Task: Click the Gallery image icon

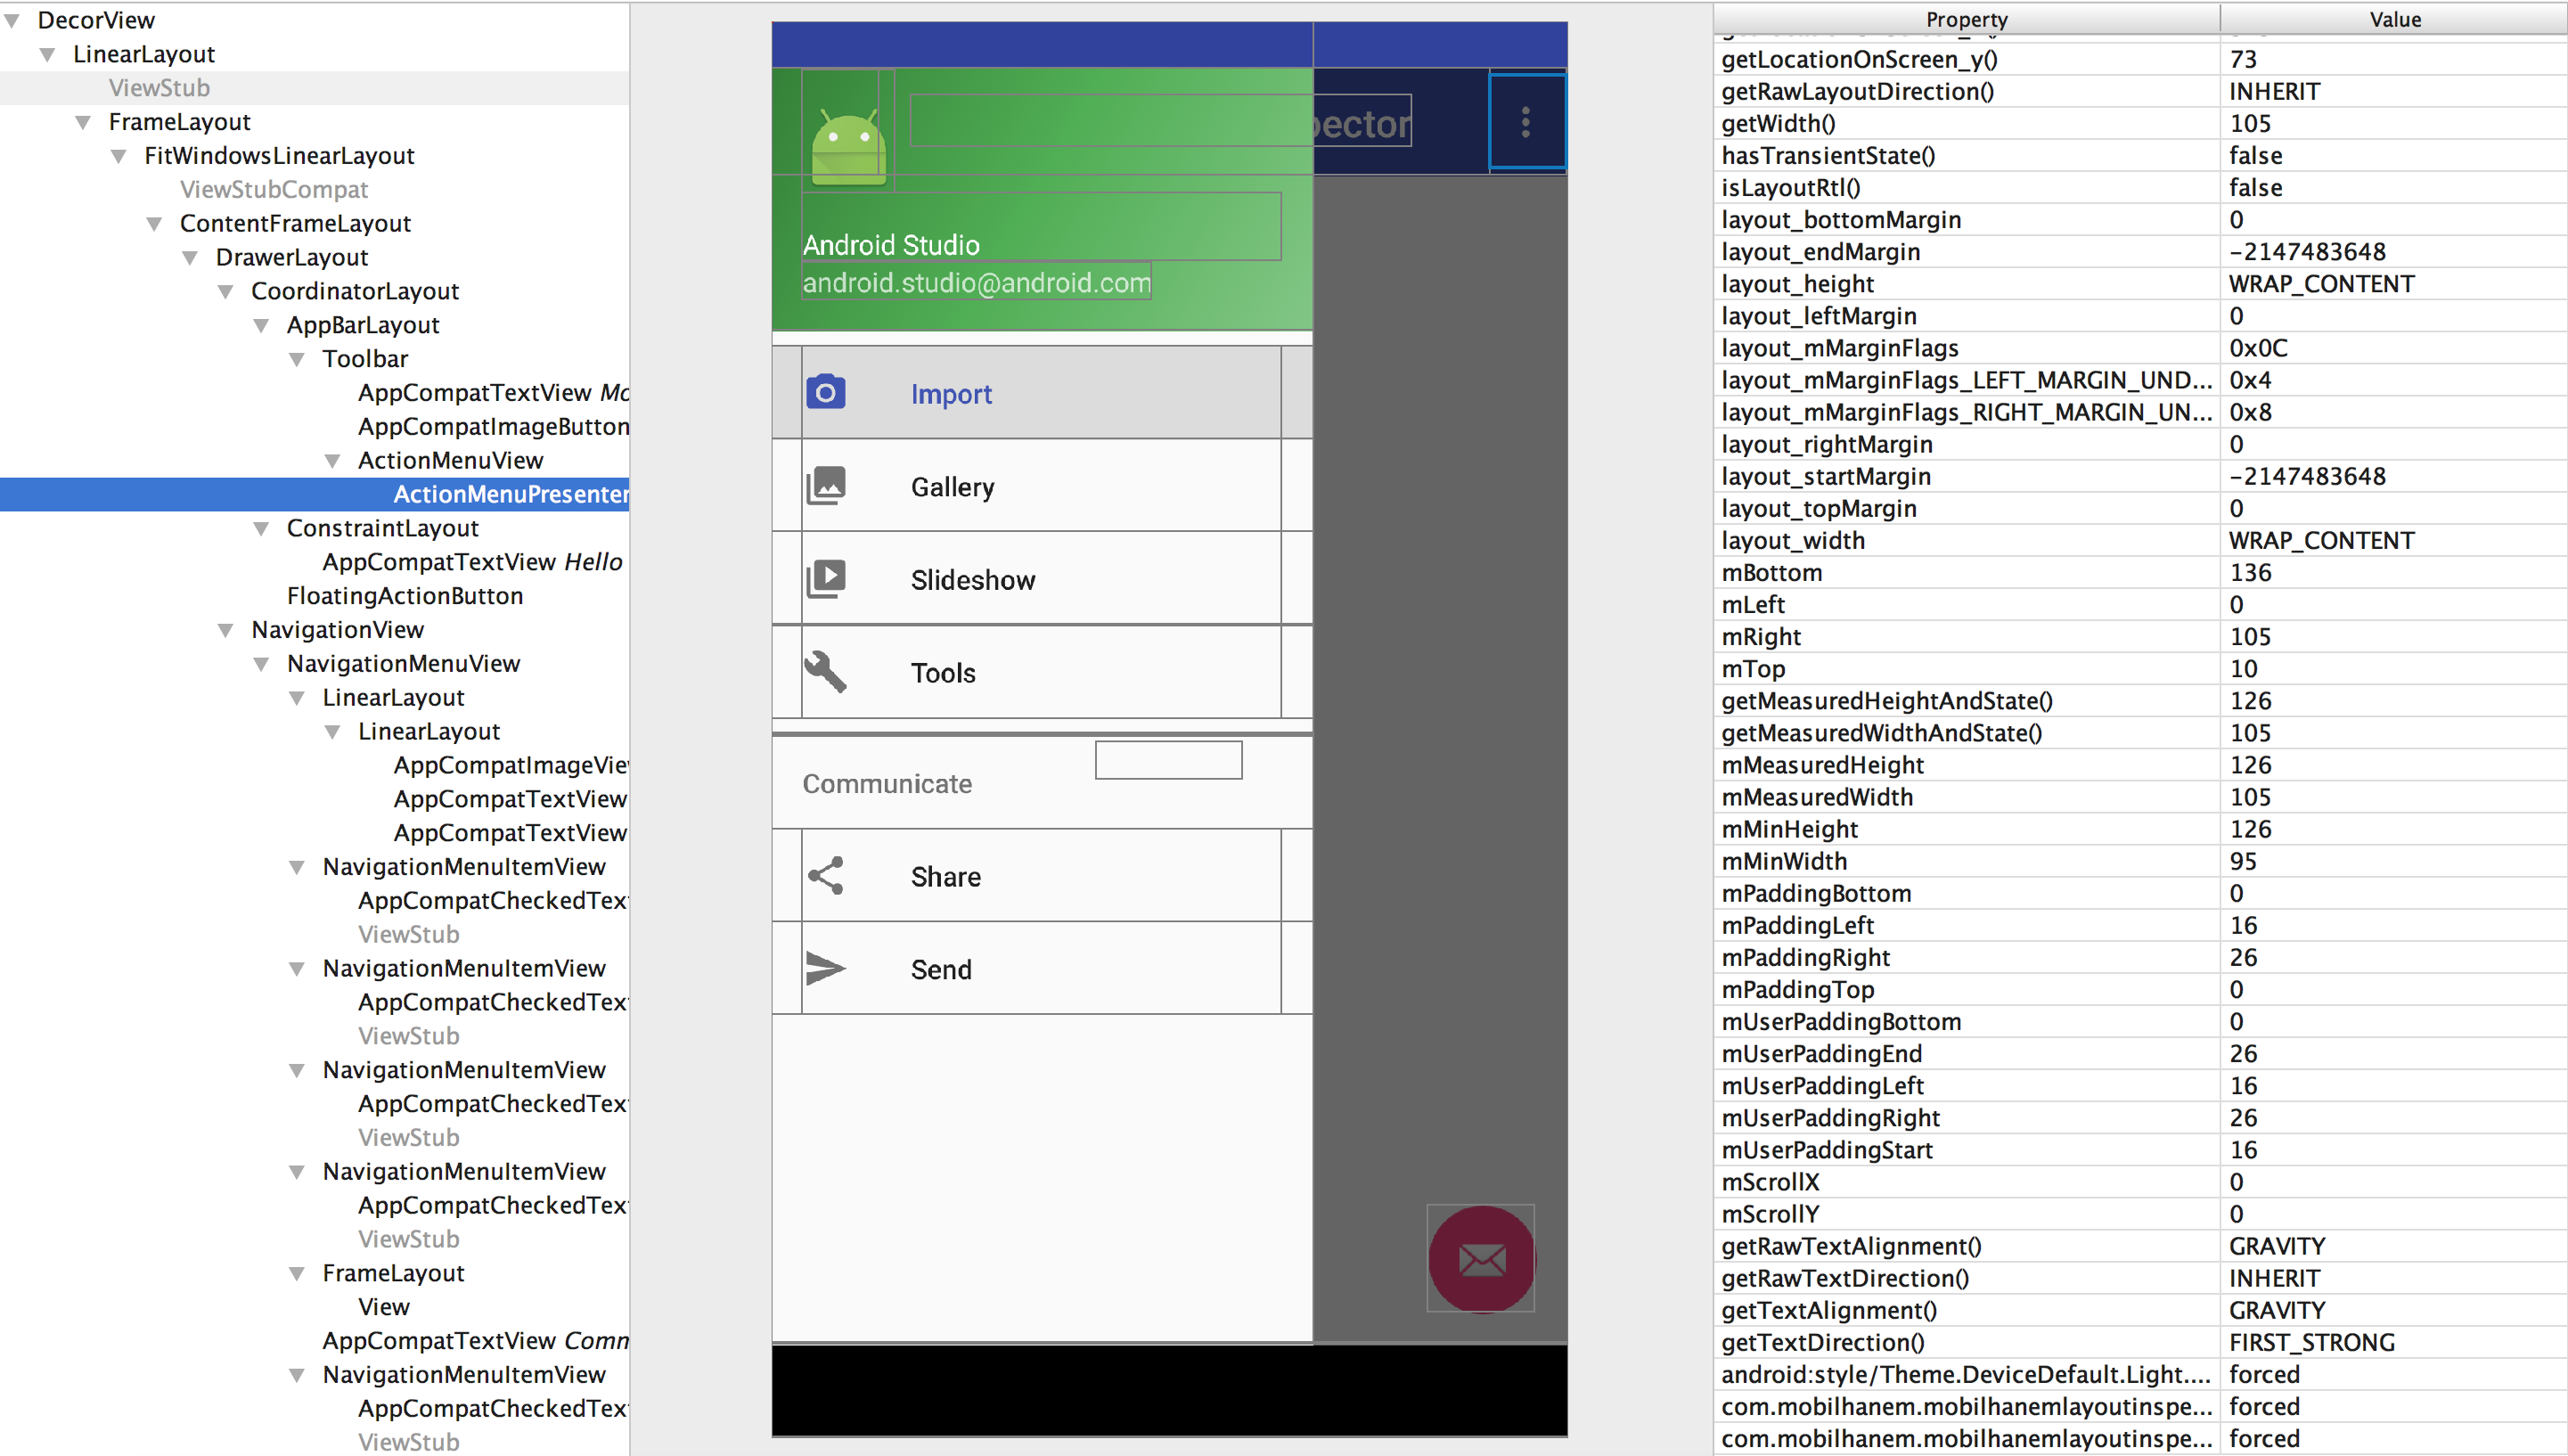Action: [826, 486]
